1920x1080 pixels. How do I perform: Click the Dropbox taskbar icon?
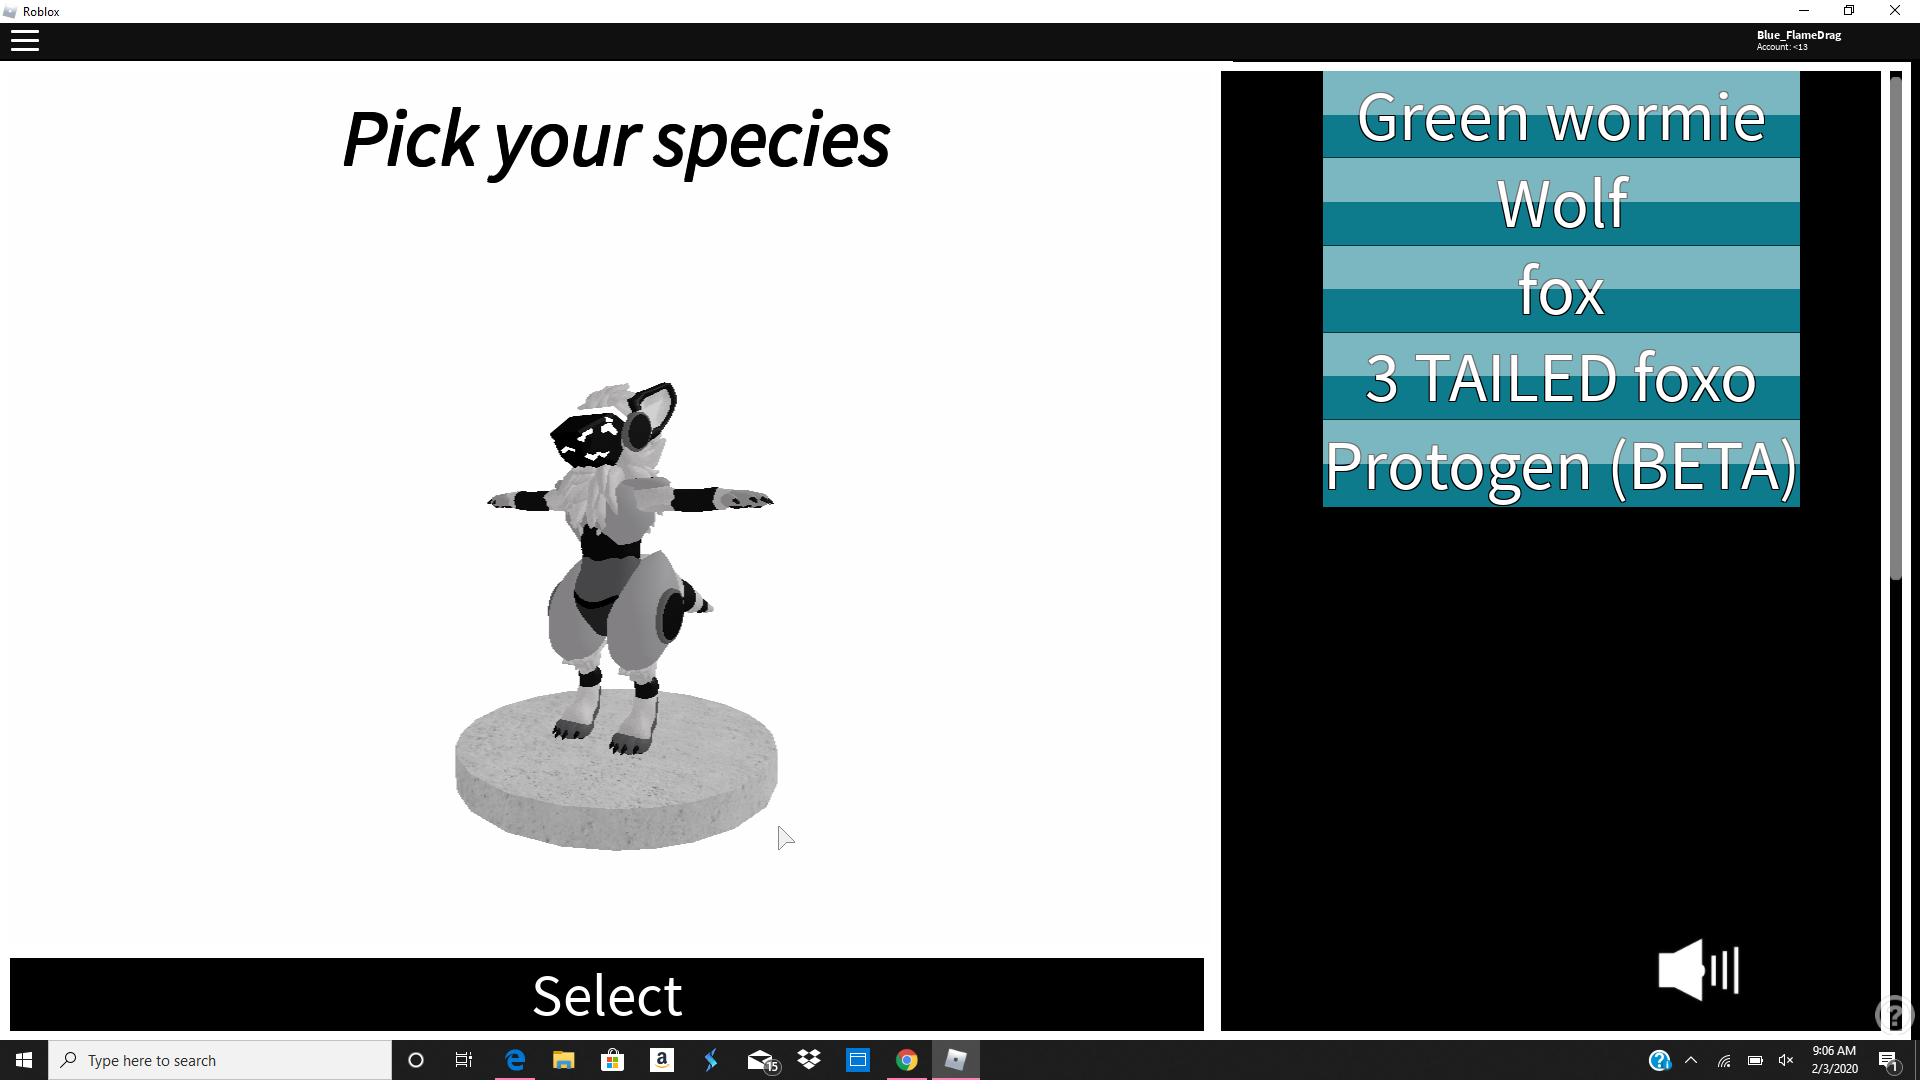pos(810,1059)
